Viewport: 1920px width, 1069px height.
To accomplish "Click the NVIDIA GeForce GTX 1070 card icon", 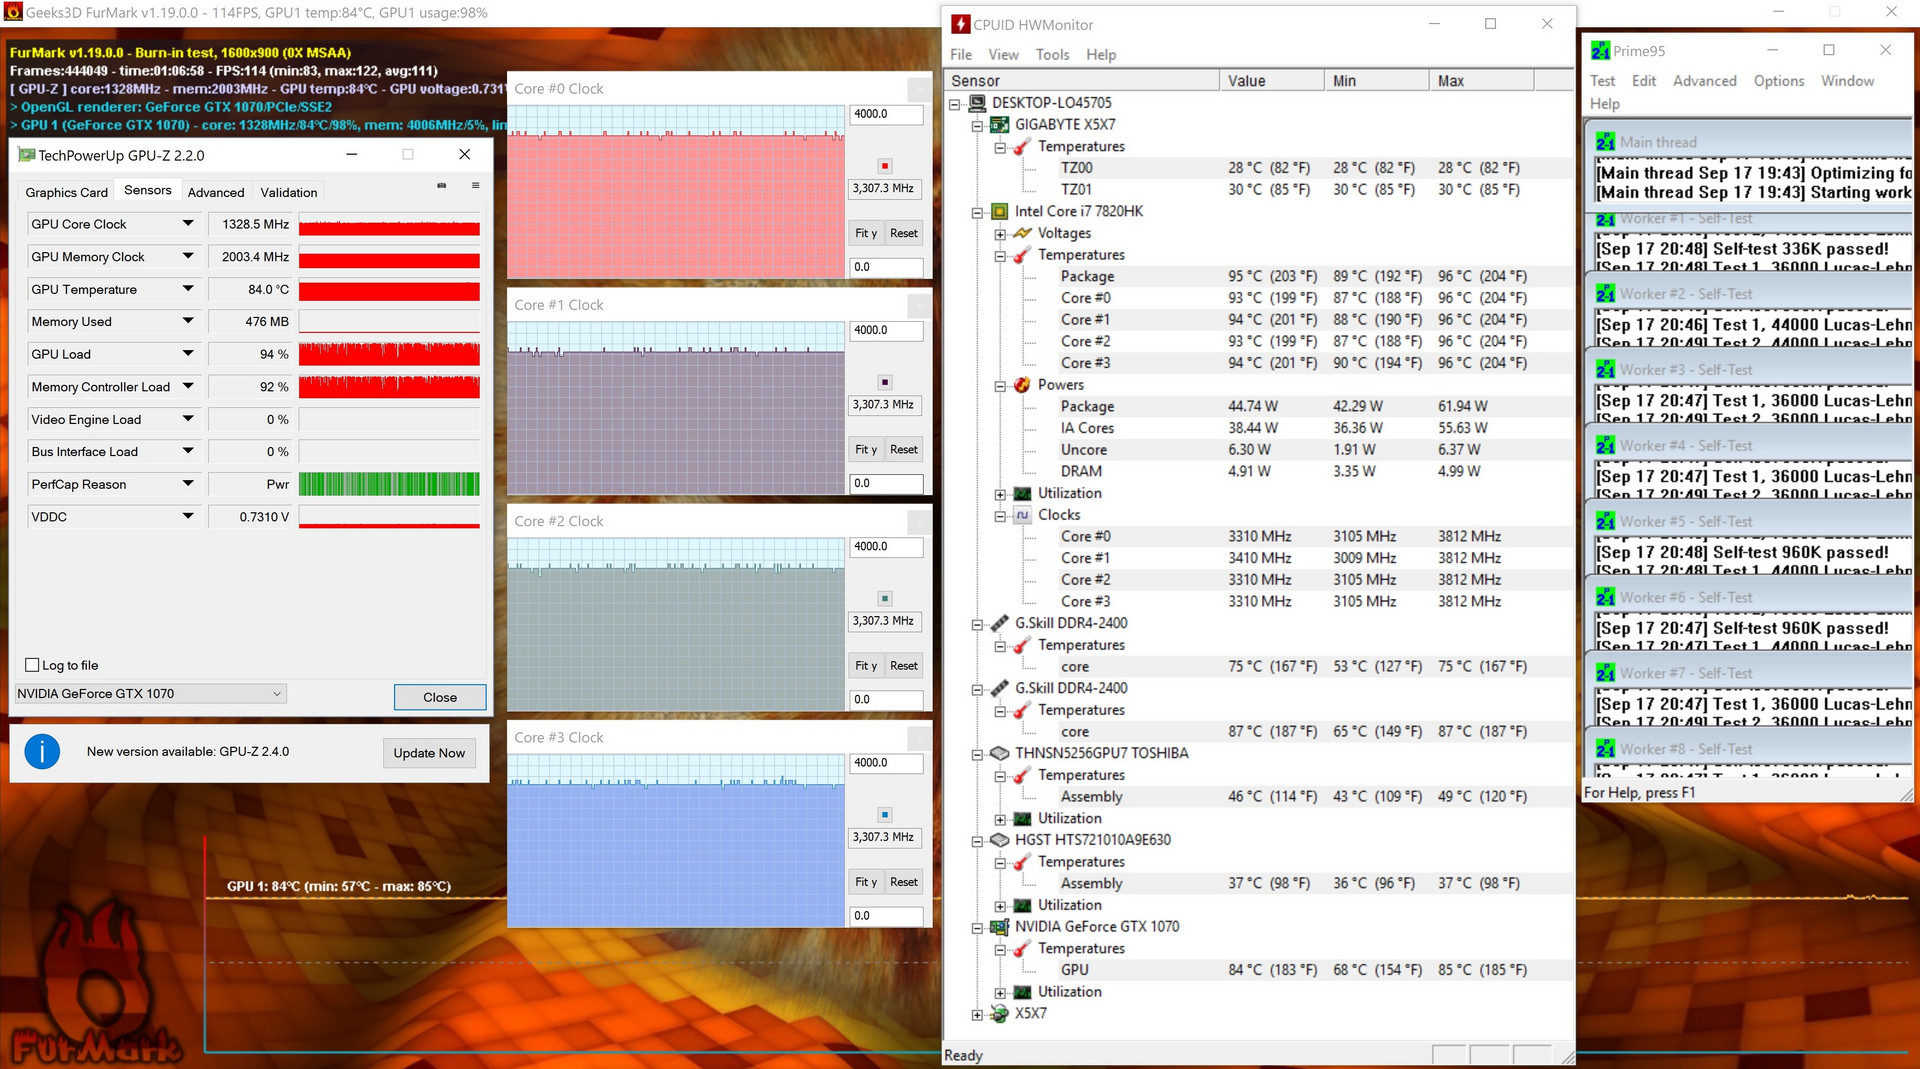I will click(999, 927).
